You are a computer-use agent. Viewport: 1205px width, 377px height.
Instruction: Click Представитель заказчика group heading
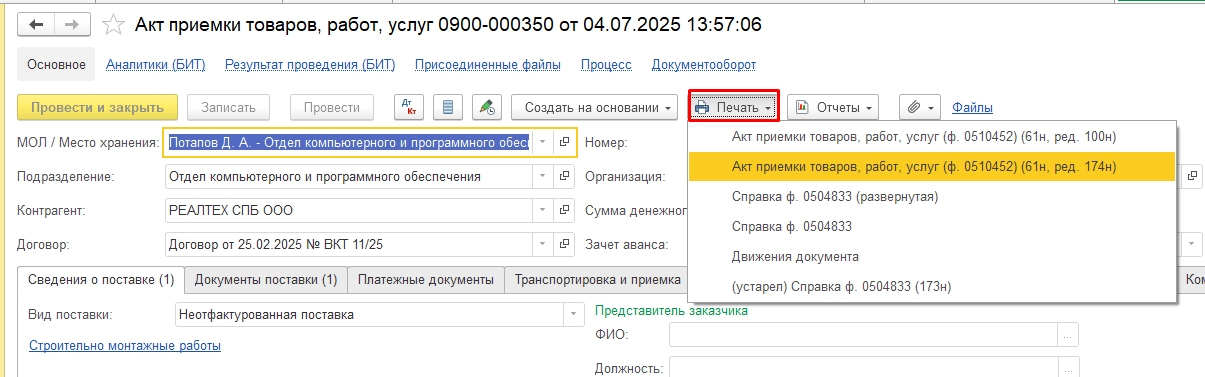click(671, 311)
